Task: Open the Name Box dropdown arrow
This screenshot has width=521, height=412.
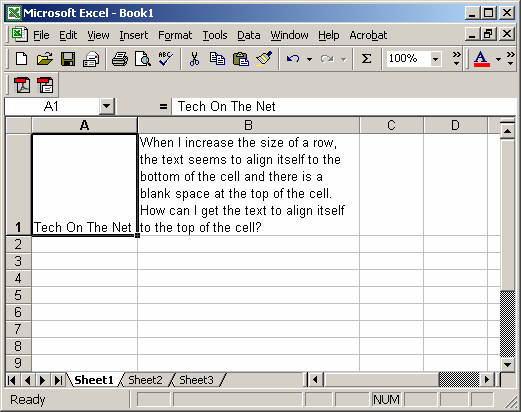Action: tap(106, 106)
